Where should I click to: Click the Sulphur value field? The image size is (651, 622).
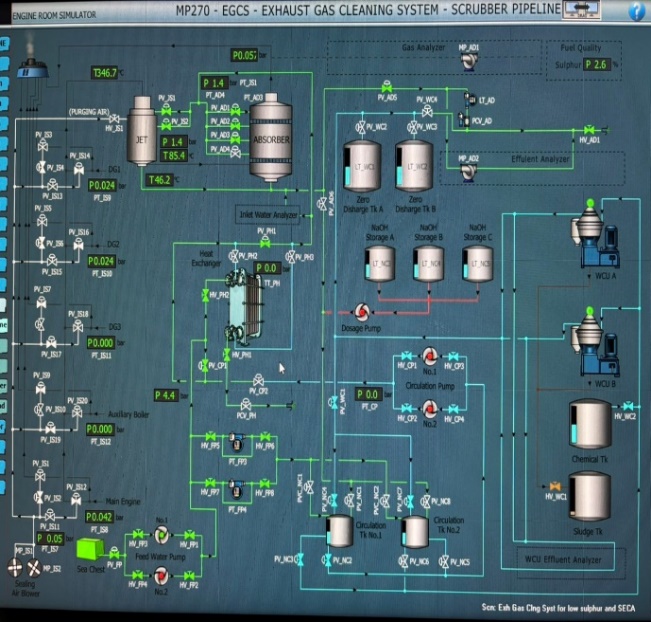[x=599, y=64]
